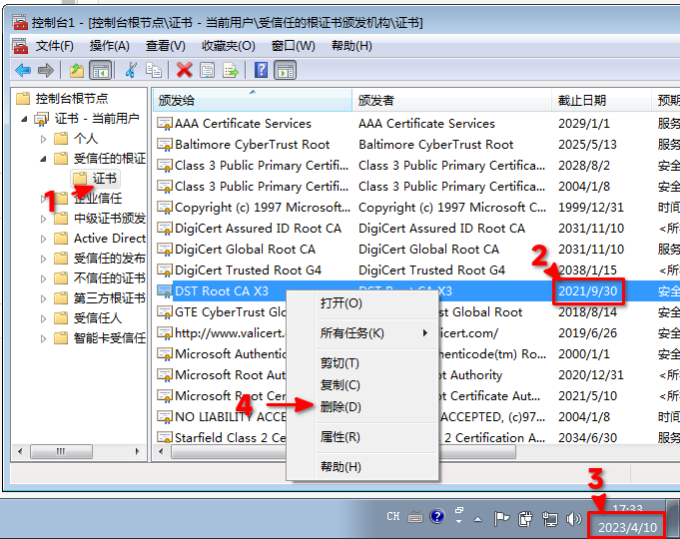The image size is (680, 539).
Task: Expand the 受信任人 folder node
Action: [43, 318]
